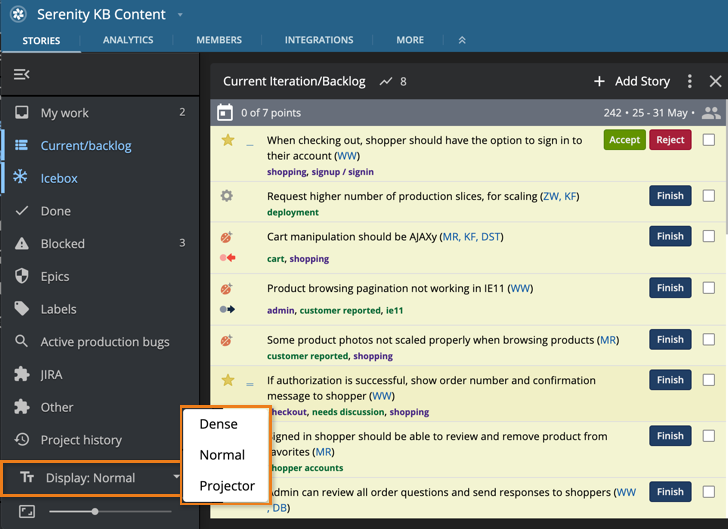728x529 pixels.
Task: Select checkbox for production slices story
Action: point(709,196)
